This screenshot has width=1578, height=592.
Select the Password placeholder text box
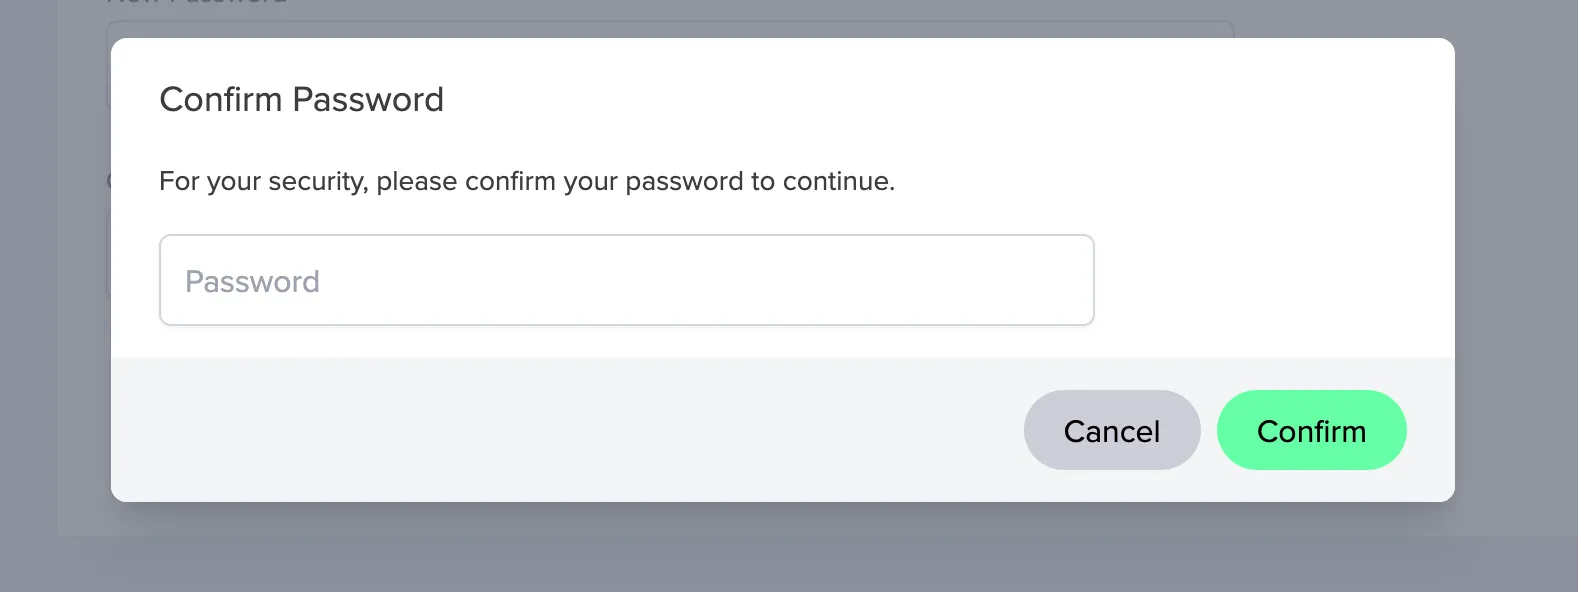click(x=252, y=281)
